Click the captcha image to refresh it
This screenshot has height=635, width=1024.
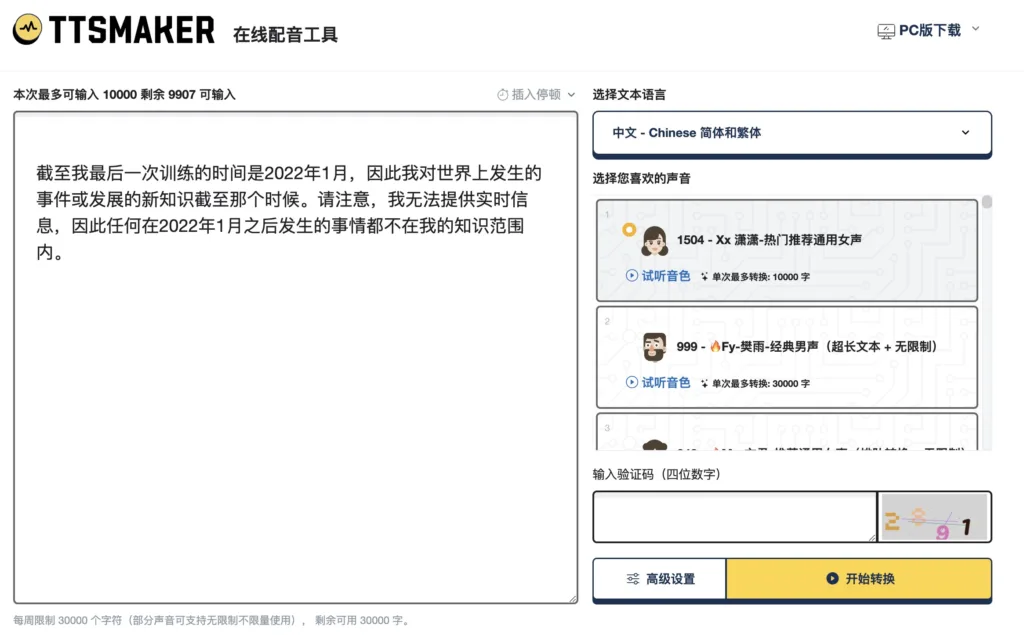pyautogui.click(x=934, y=517)
